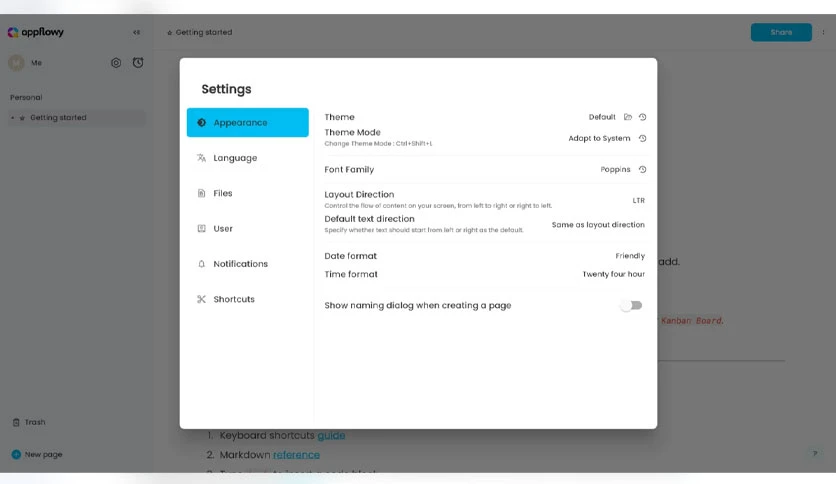Image resolution: width=836 pixels, height=484 pixels.
Task: Click the AppFlowy logo
Action: pyautogui.click(x=36, y=32)
